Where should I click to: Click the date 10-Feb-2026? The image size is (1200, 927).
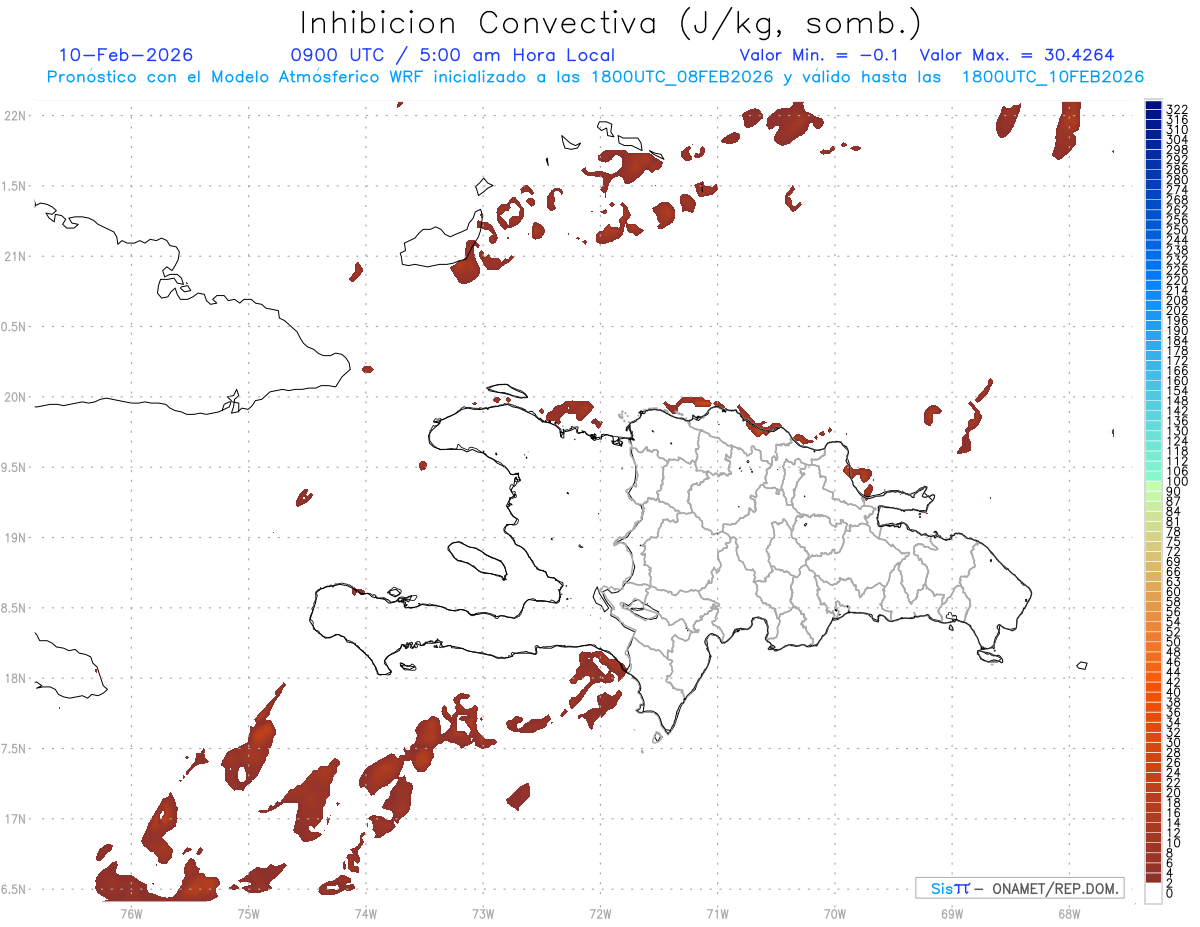[126, 55]
